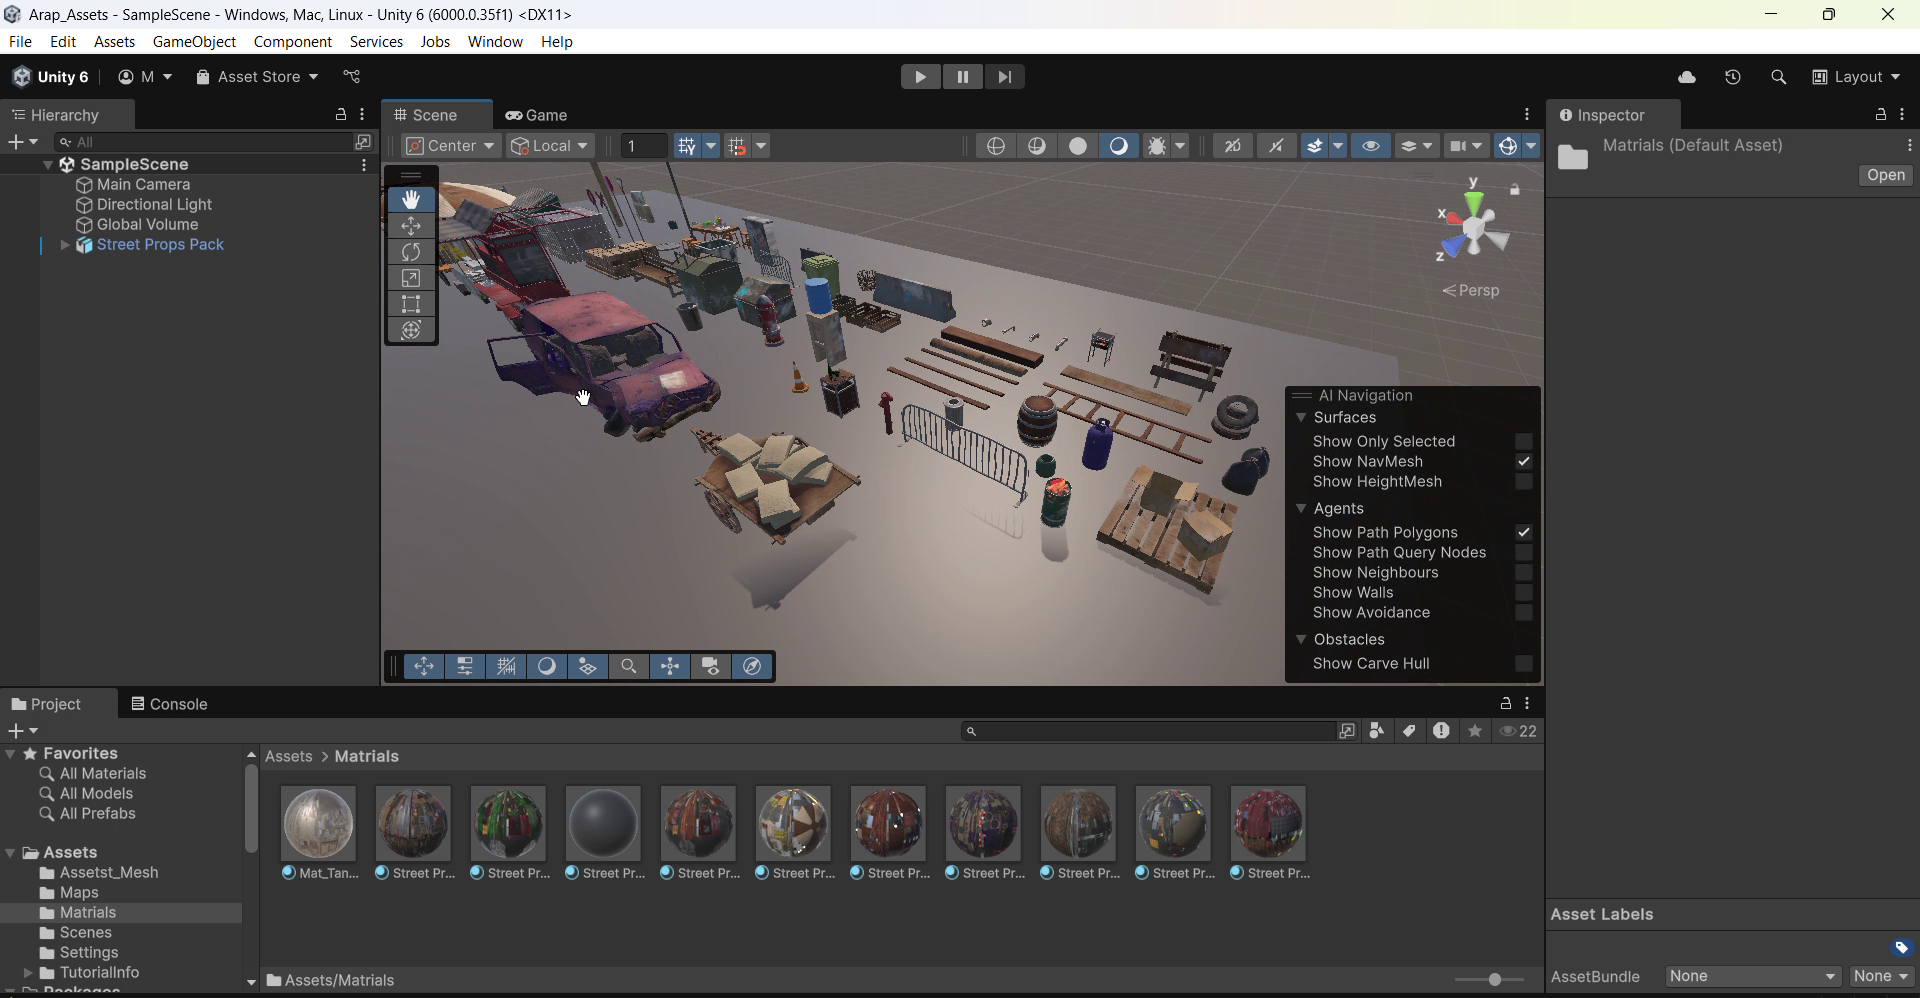
Task: Enable Show Avoidance checkbox
Action: [1523, 612]
